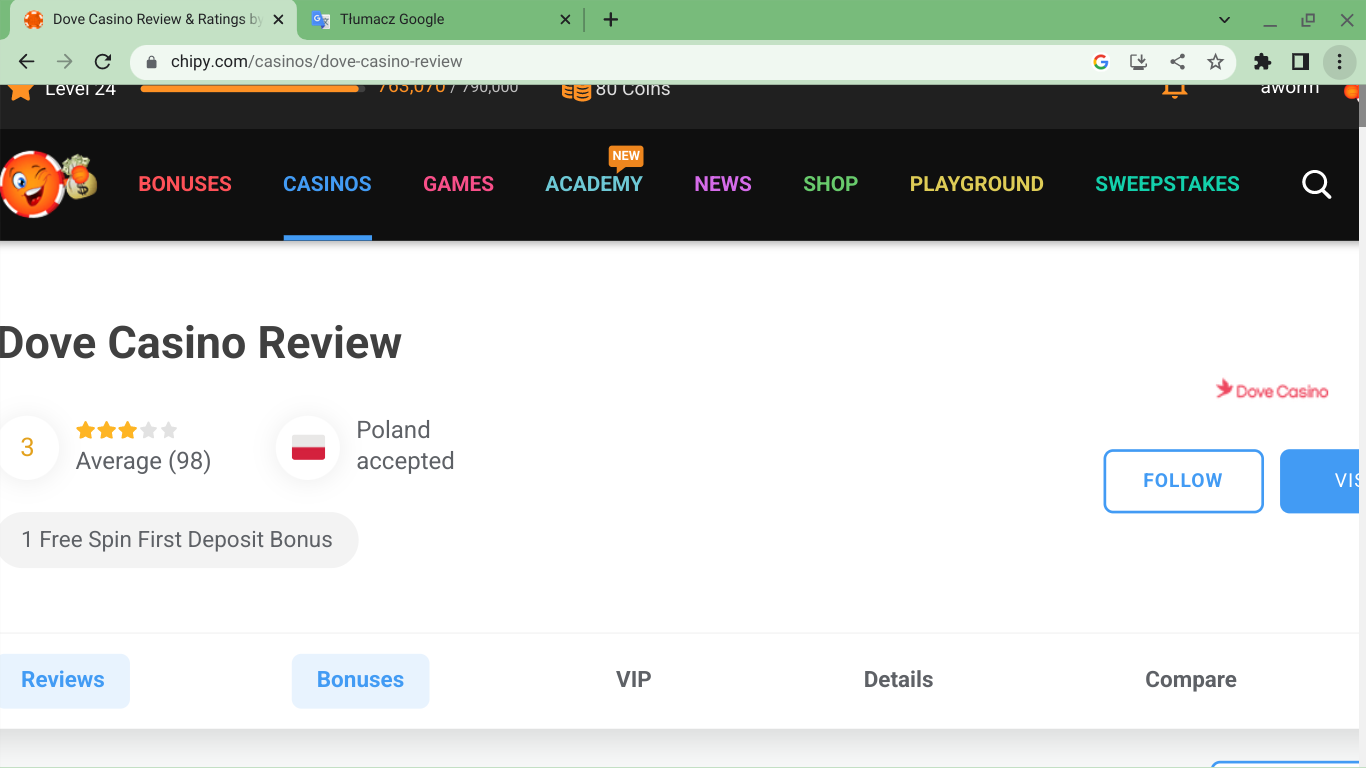Open Chrome's three-dot menu
The image size is (1366, 768).
coord(1340,61)
